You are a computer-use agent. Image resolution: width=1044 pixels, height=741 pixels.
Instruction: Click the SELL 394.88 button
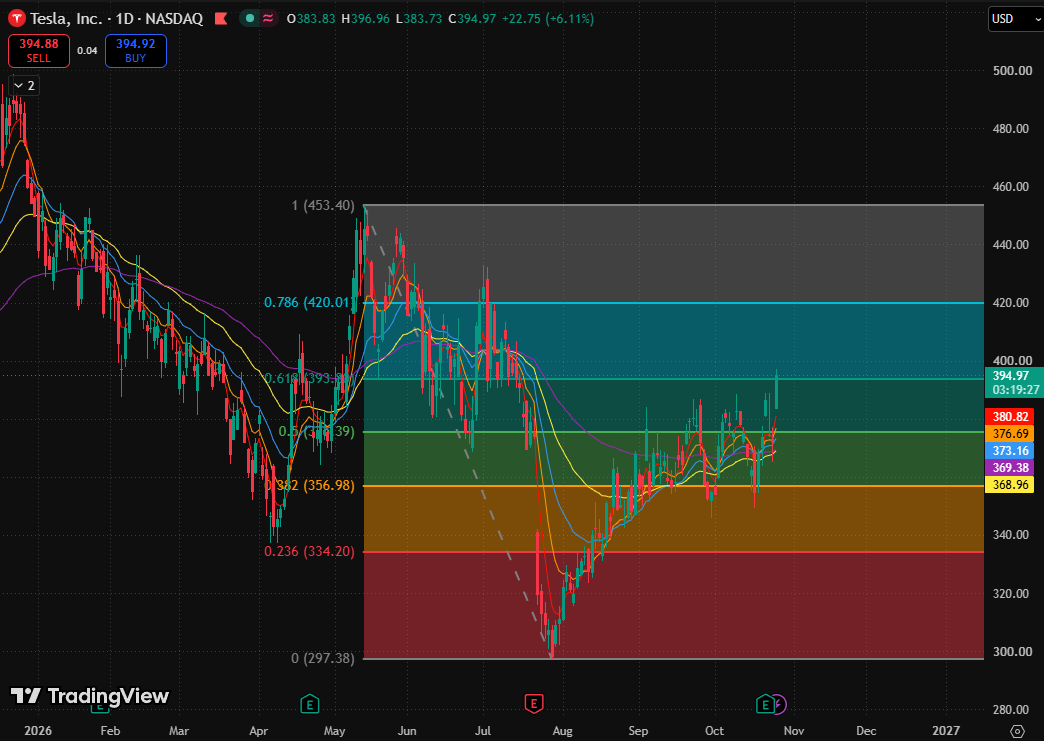pos(39,51)
